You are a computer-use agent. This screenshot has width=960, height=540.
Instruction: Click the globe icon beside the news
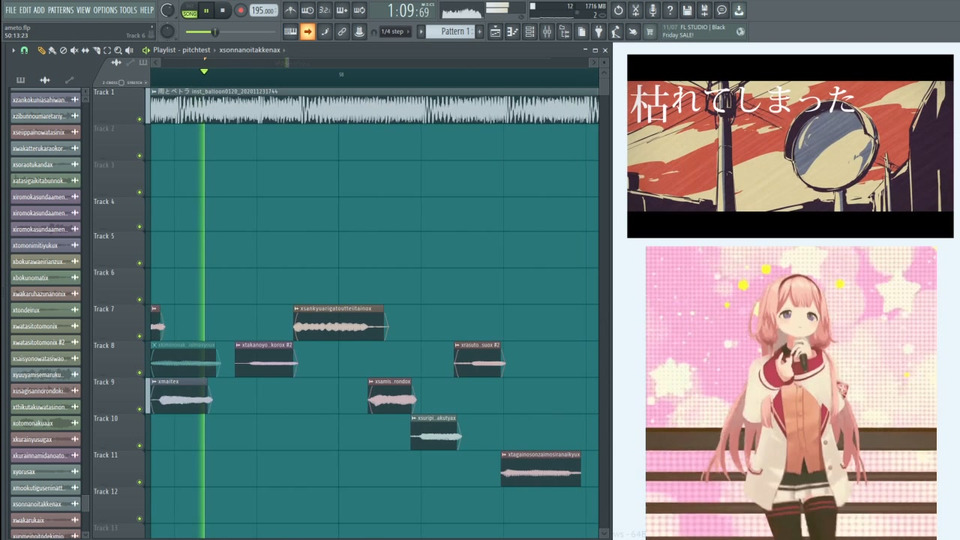tap(740, 31)
